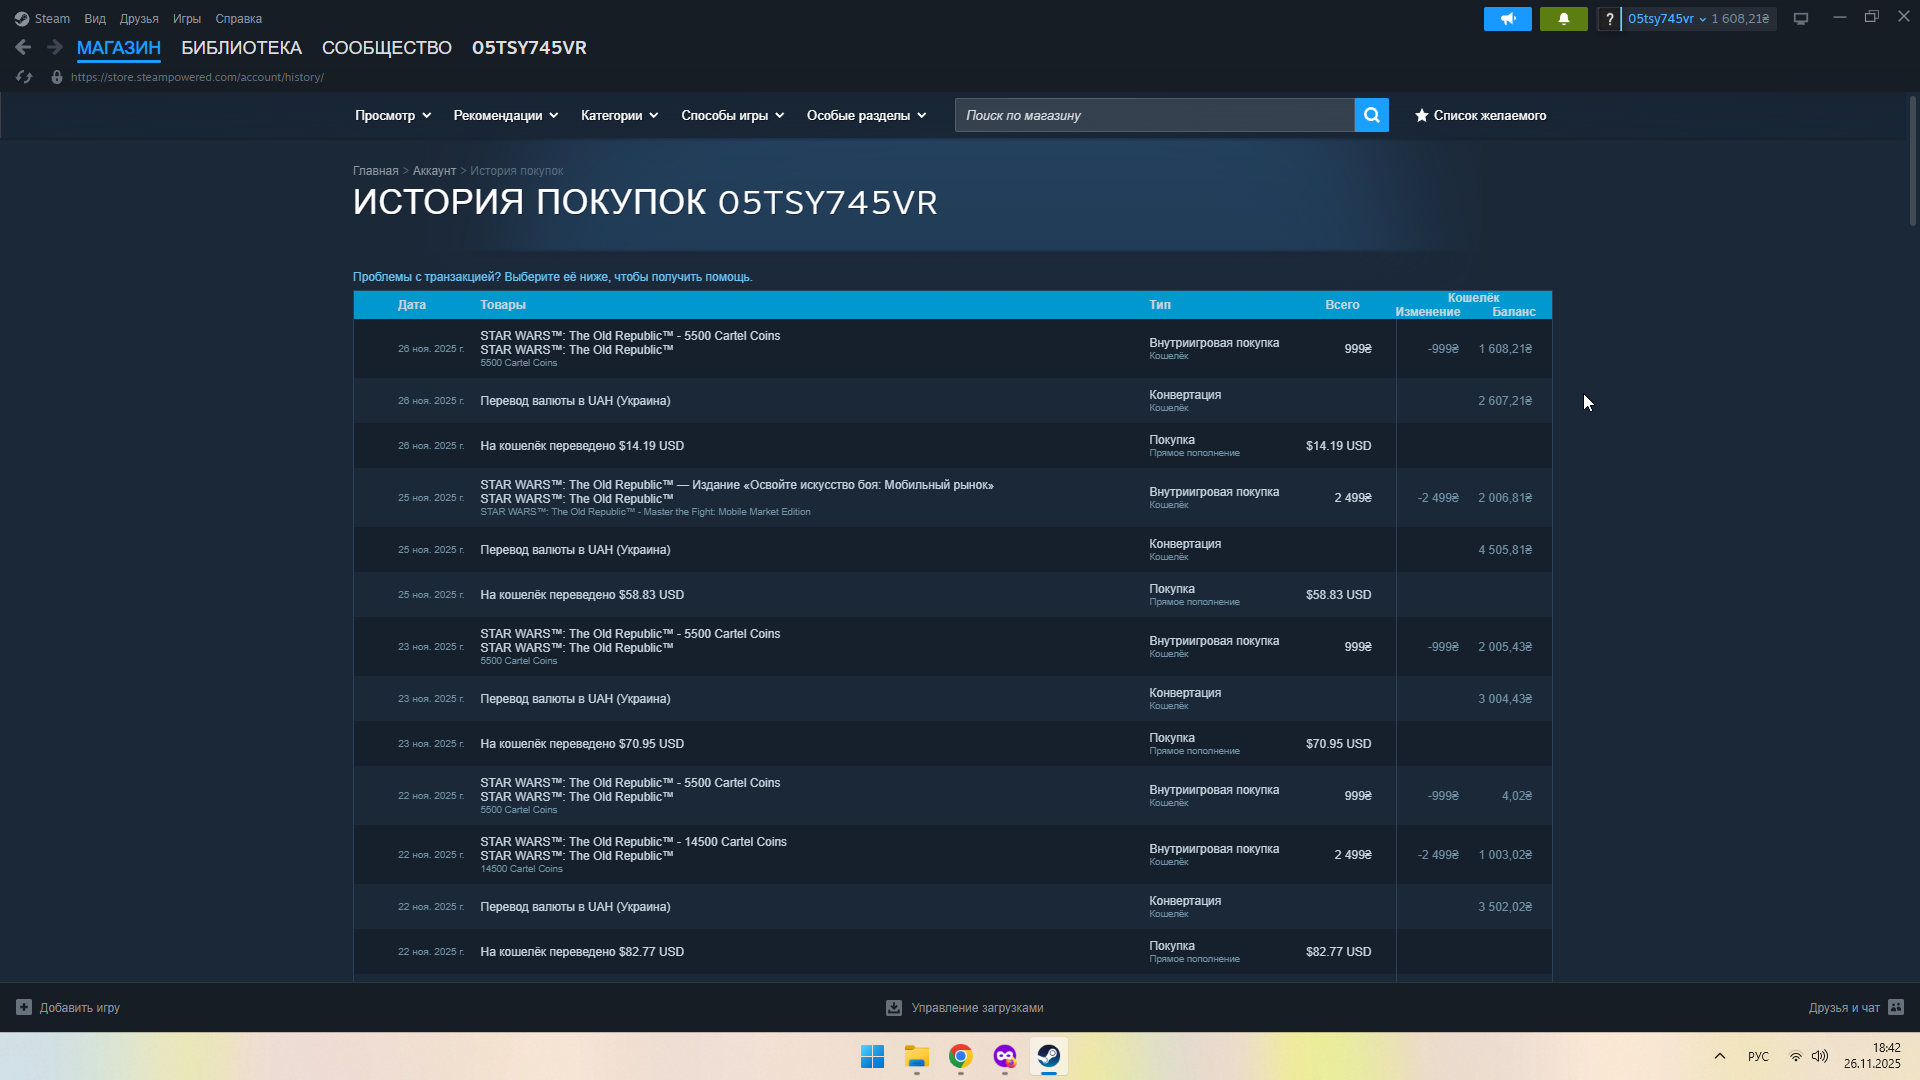Viewport: 1920px width, 1080px height.
Task: Click the Поиск по магазину search field
Action: click(x=1154, y=115)
